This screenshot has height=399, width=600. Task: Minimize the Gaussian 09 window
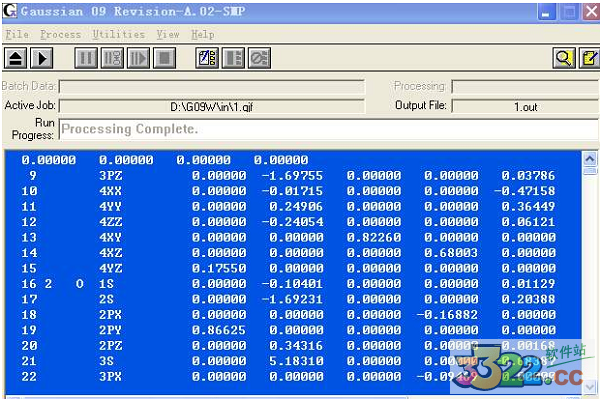[546, 12]
